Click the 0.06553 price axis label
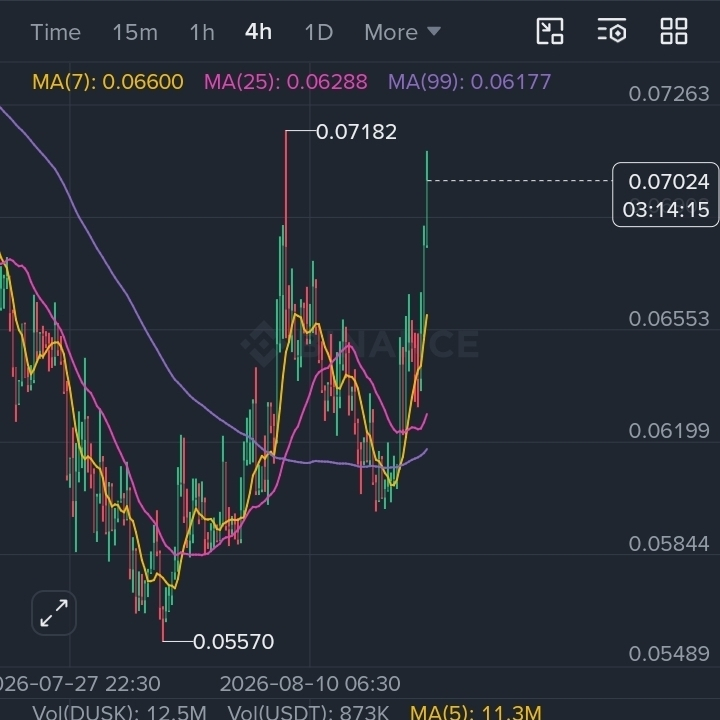 click(669, 319)
